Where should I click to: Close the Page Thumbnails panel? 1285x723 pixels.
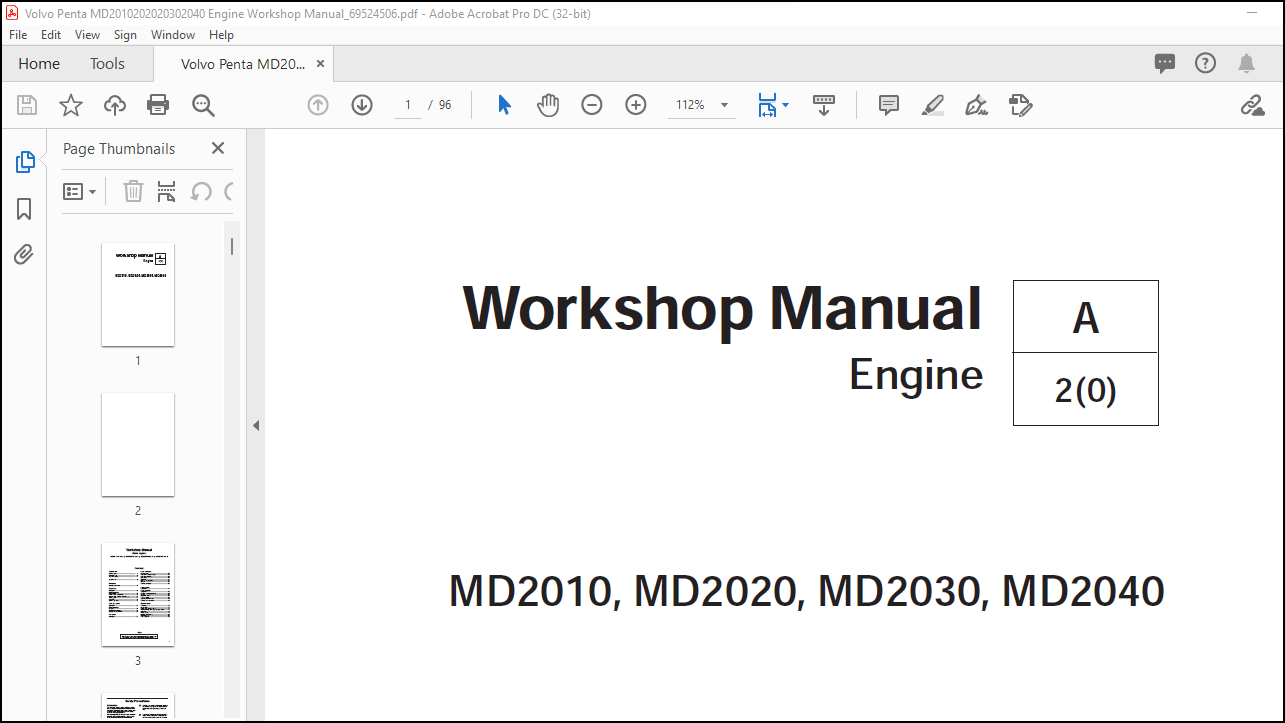click(218, 148)
